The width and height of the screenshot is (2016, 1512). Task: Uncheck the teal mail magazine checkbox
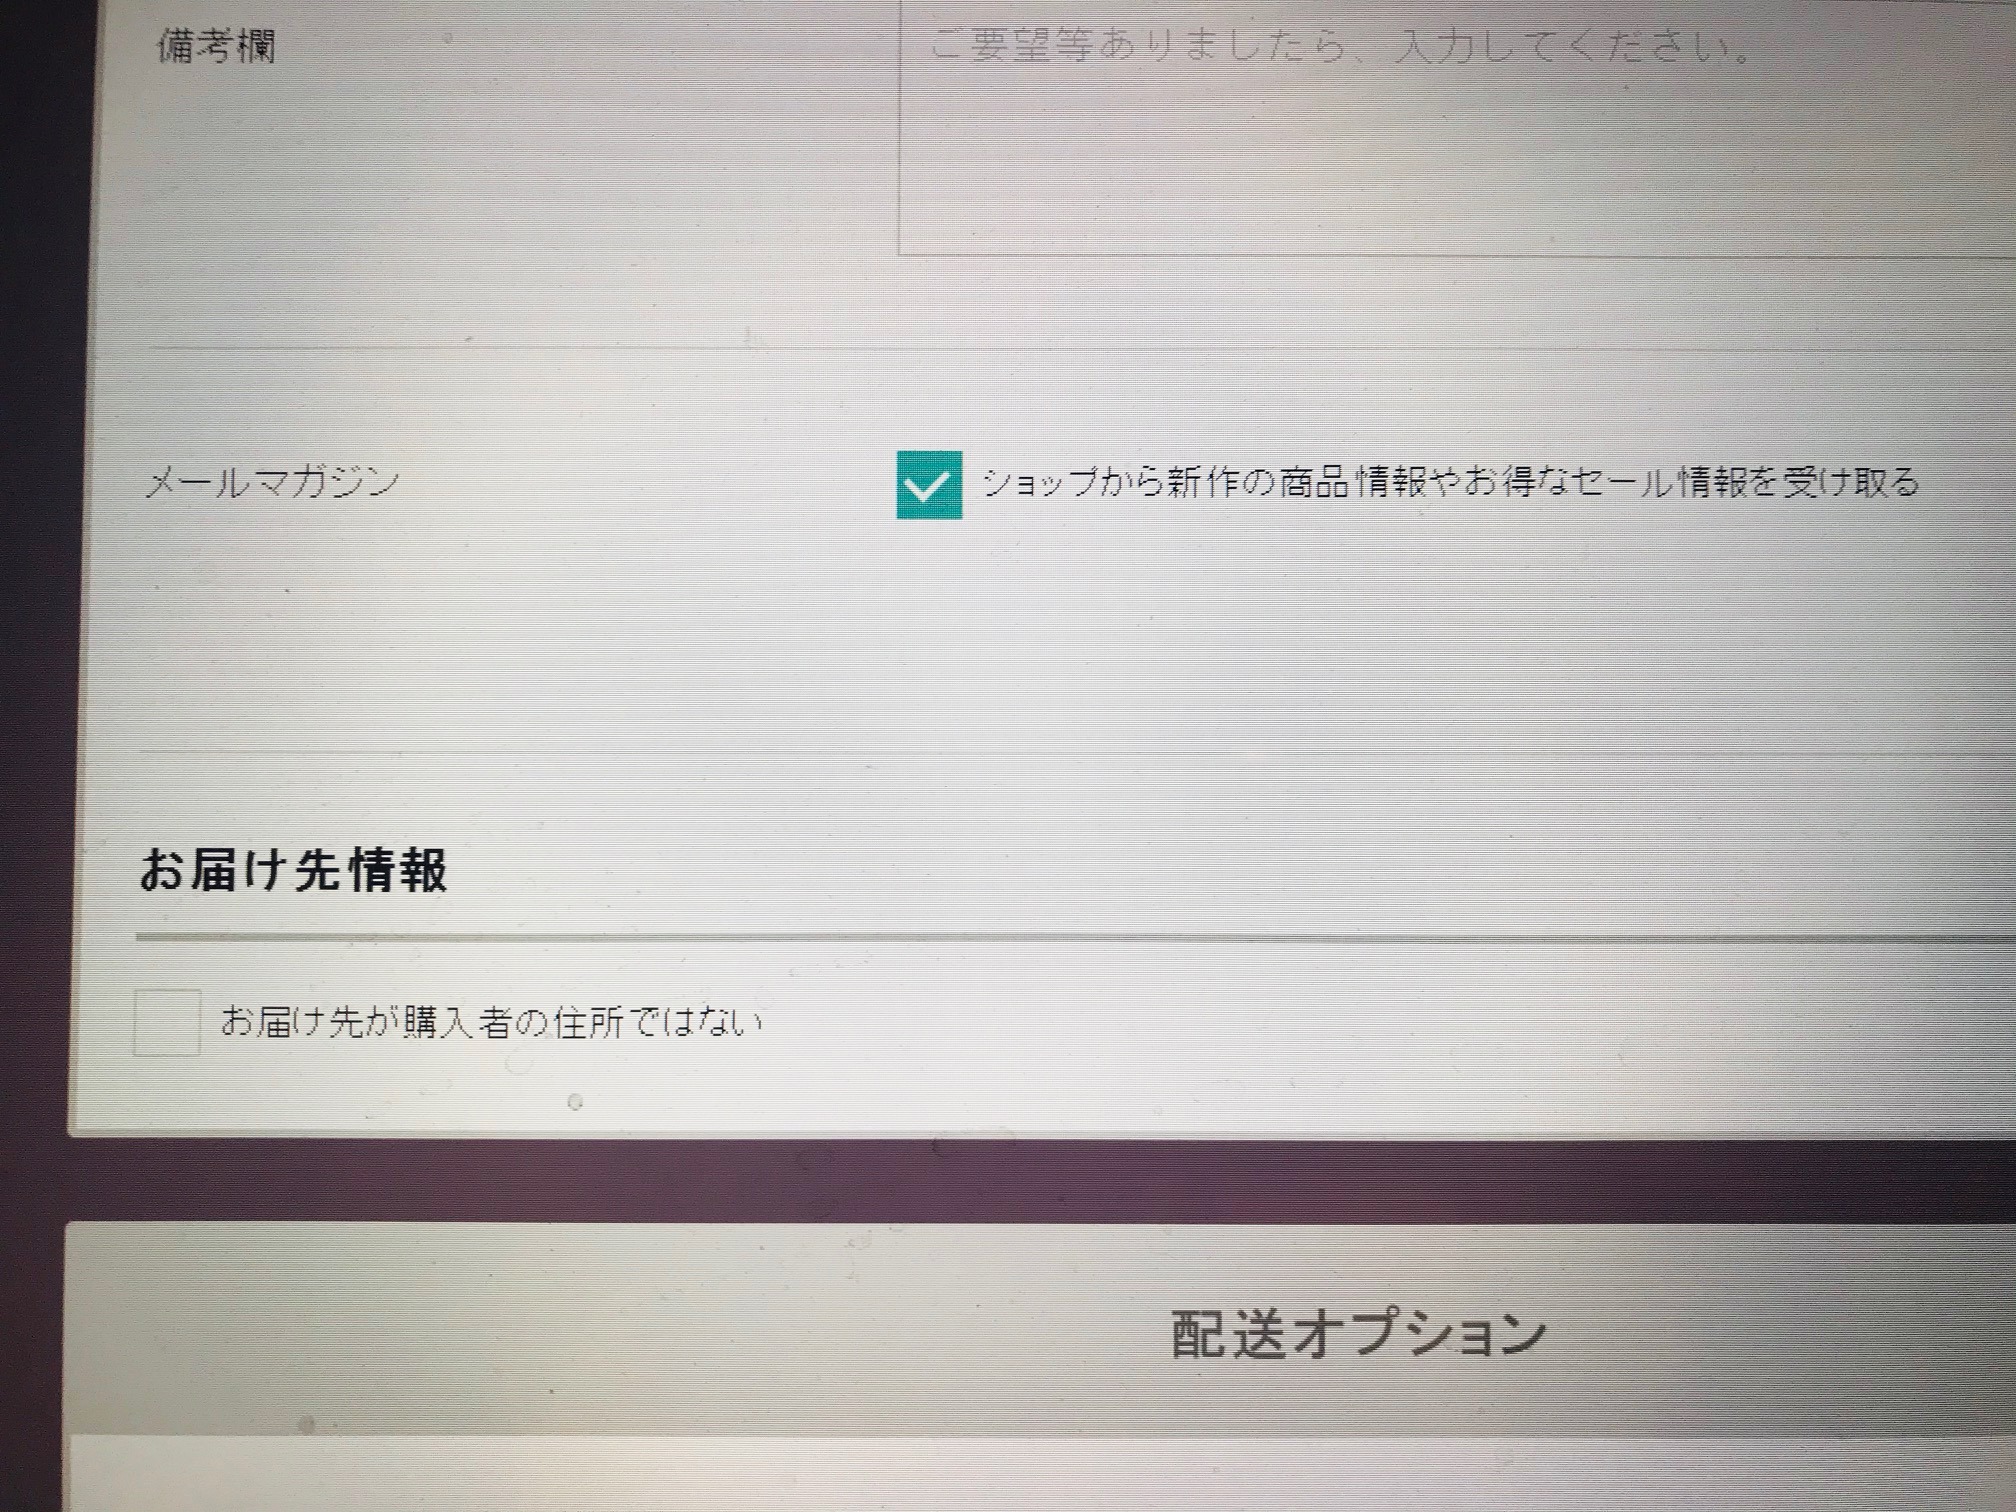929,485
